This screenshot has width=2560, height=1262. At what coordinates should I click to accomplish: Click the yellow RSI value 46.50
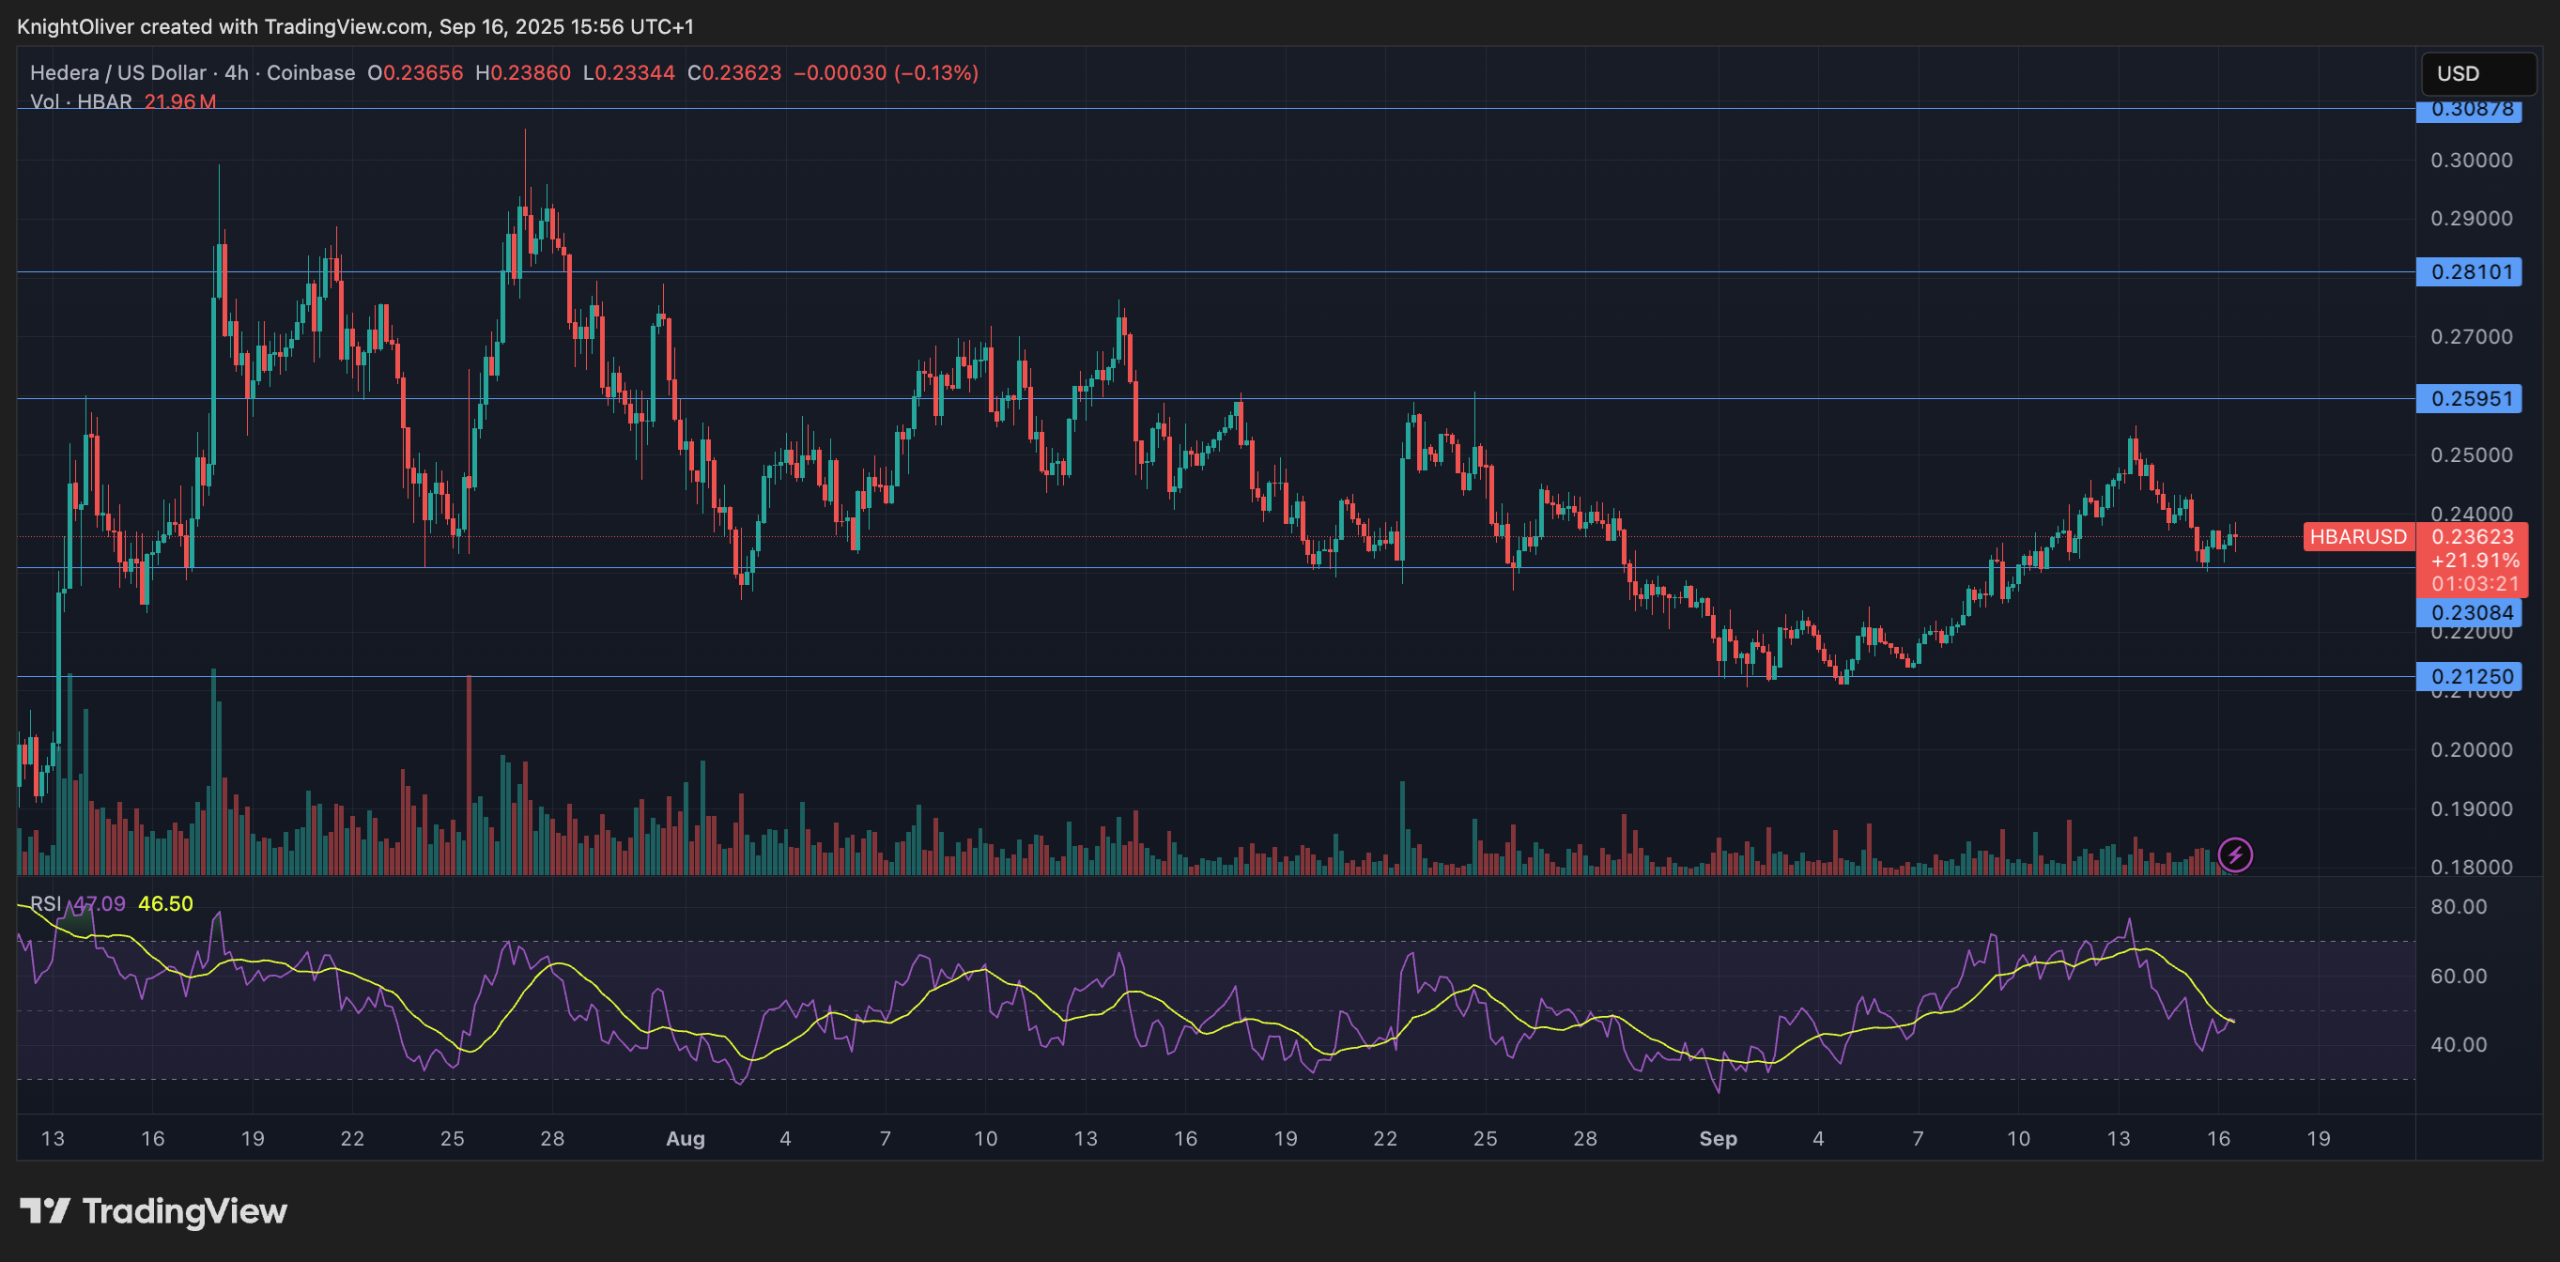165,904
